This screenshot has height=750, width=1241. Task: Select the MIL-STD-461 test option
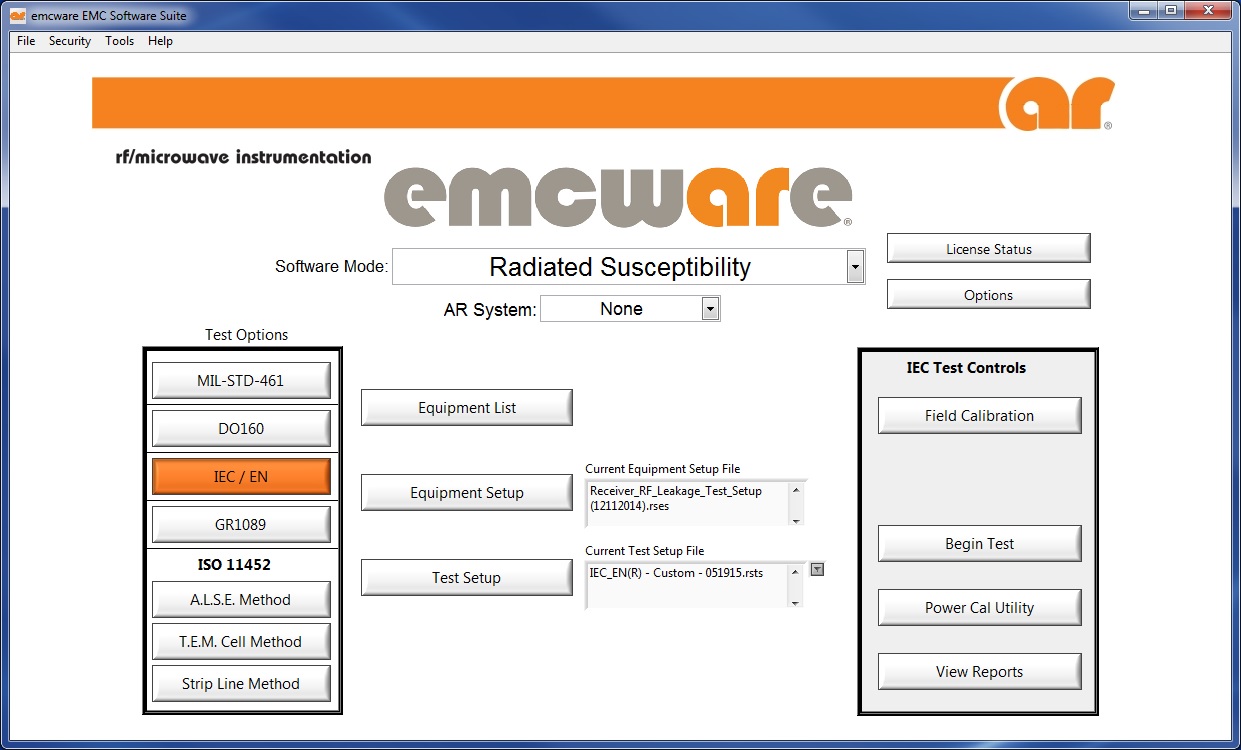coord(241,381)
